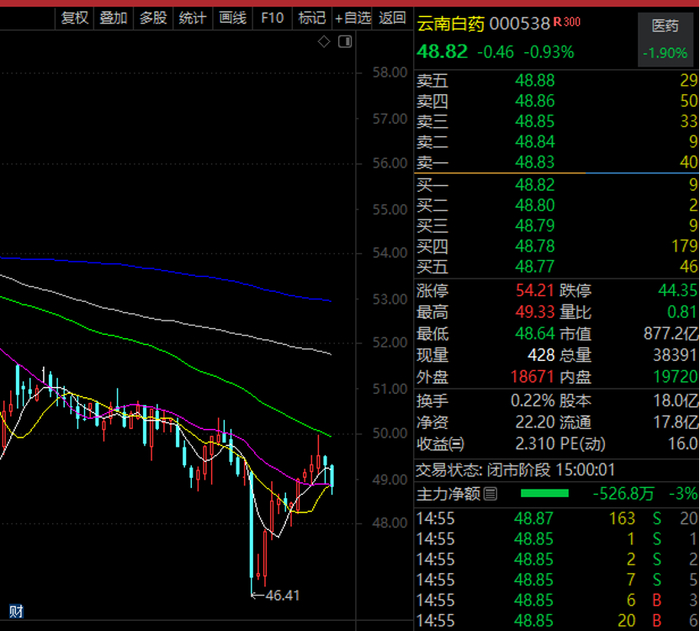This screenshot has height=631, width=700.
Task: Activate the 画线 drawing tool
Action: (x=233, y=18)
